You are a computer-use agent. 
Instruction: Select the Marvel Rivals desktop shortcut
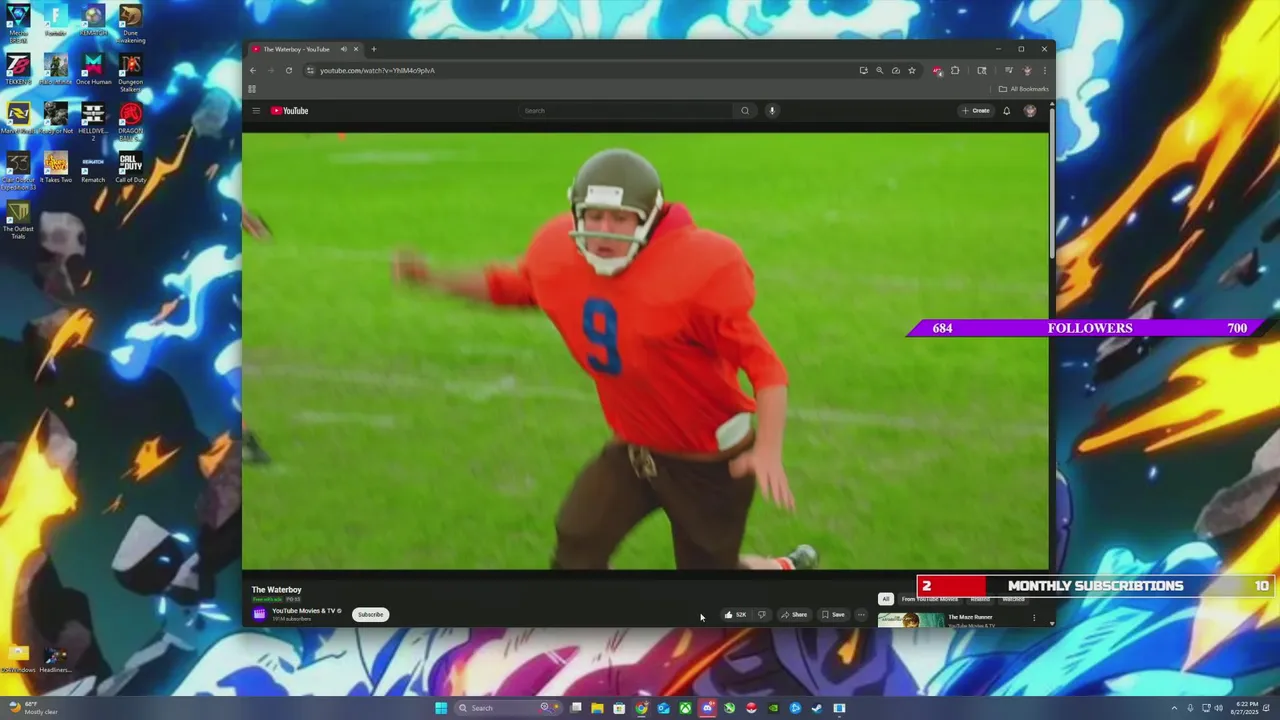click(x=18, y=118)
